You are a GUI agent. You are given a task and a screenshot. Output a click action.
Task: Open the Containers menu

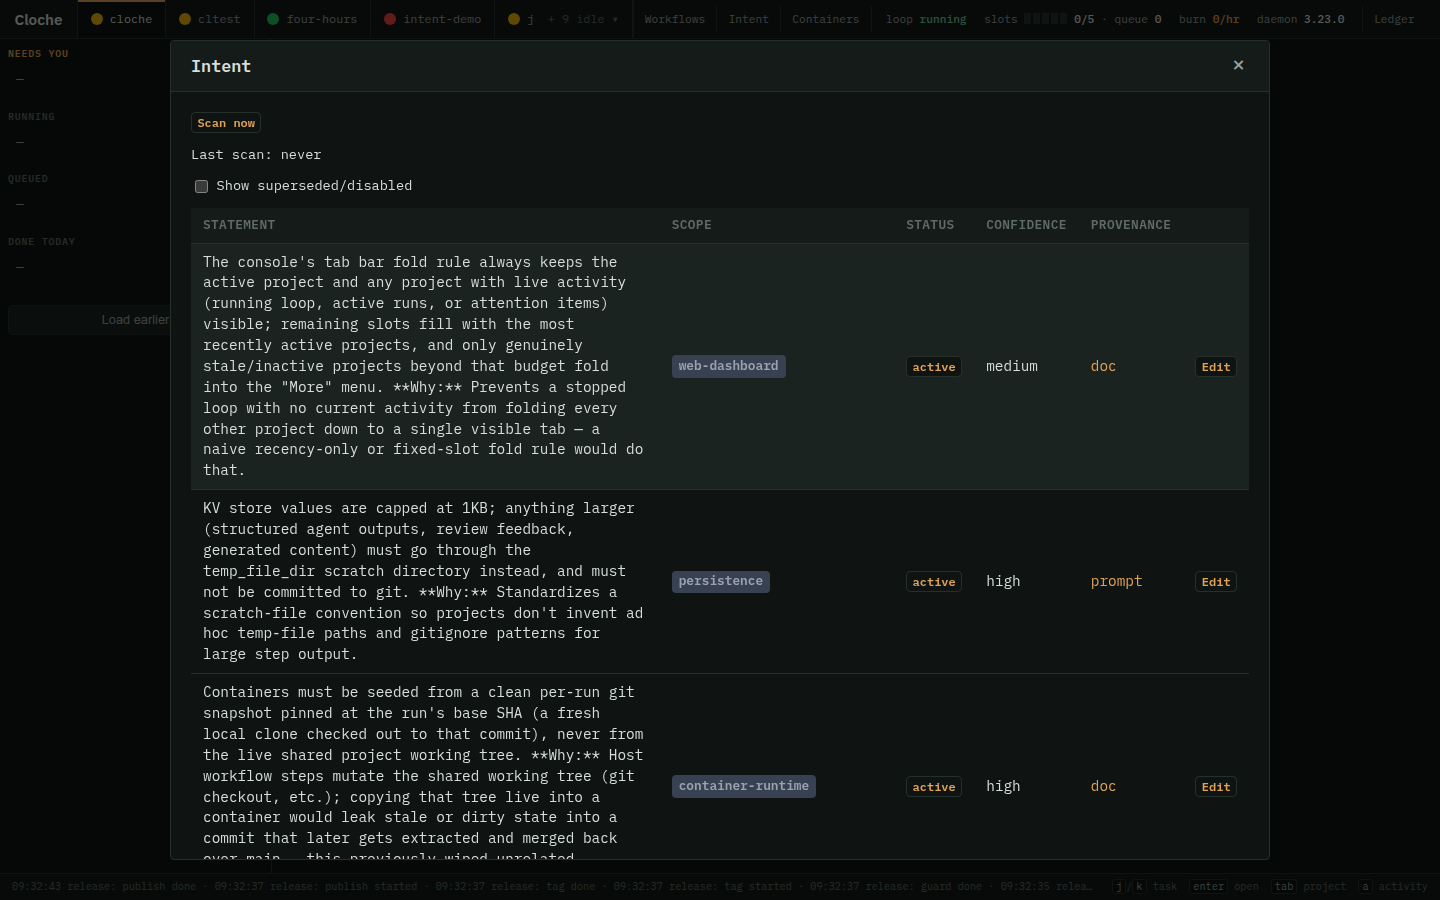(x=825, y=19)
